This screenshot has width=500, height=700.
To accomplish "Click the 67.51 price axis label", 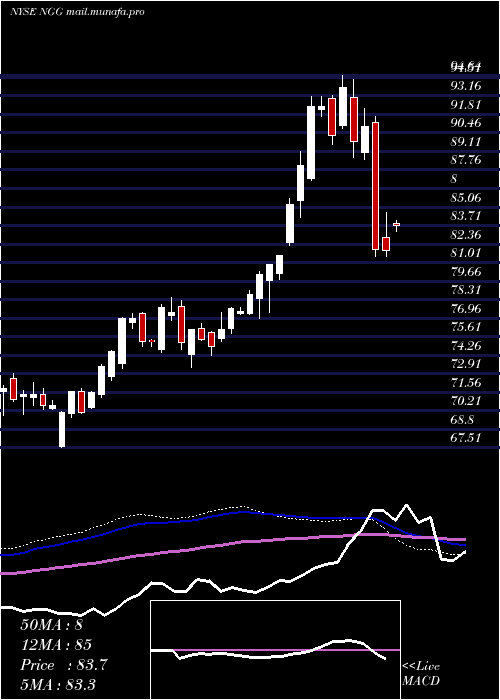I will (x=466, y=438).
